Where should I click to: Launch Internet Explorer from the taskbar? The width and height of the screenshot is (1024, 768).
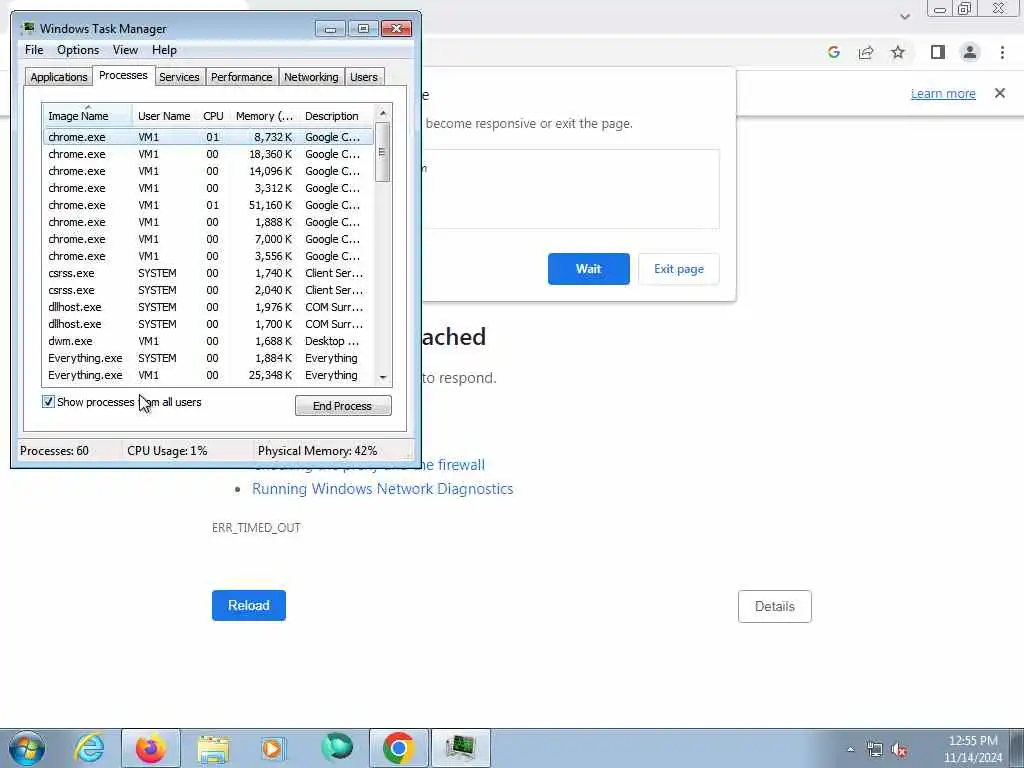coord(89,748)
